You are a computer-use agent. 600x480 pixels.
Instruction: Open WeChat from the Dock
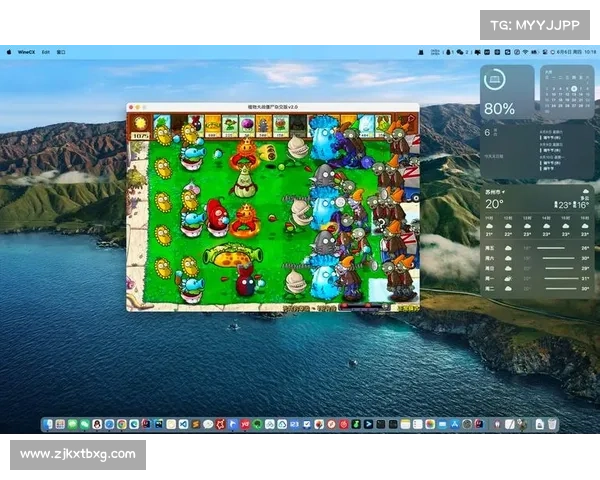[x=85, y=424]
